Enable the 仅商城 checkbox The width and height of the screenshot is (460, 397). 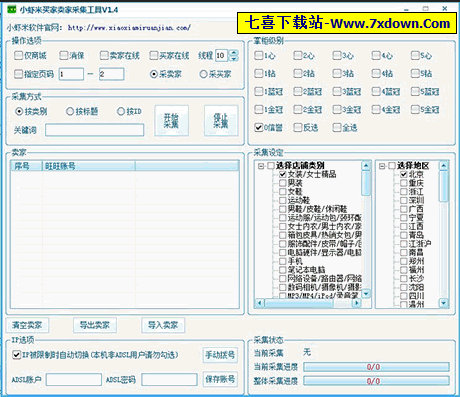18,55
